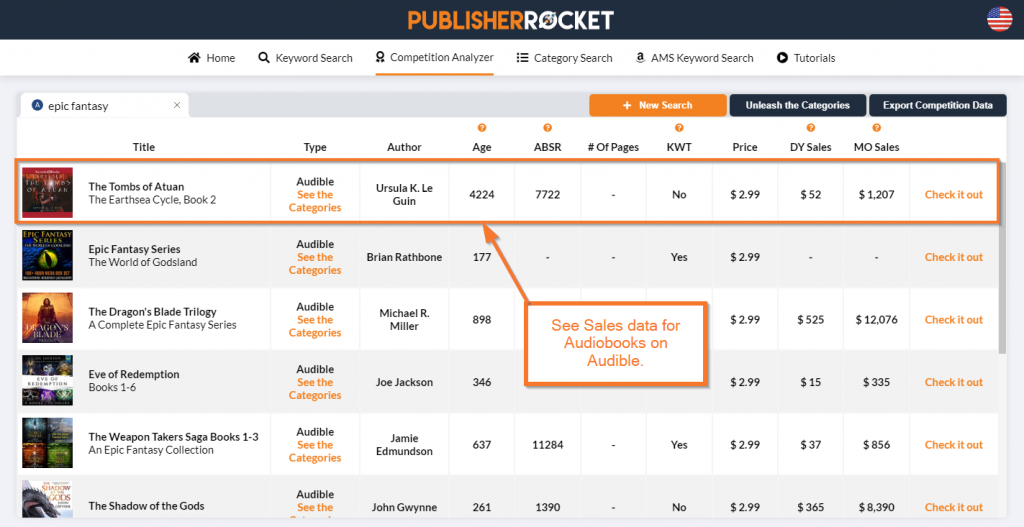Click the Competition Analyzer ribbon icon
The image size is (1024, 527).
pos(380,57)
